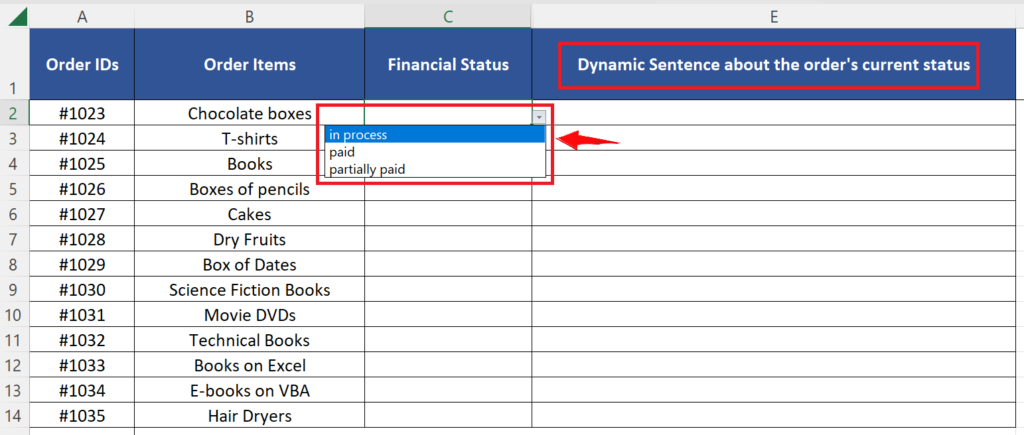Select the cell with #1029
The height and width of the screenshot is (435, 1024).
tap(82, 265)
